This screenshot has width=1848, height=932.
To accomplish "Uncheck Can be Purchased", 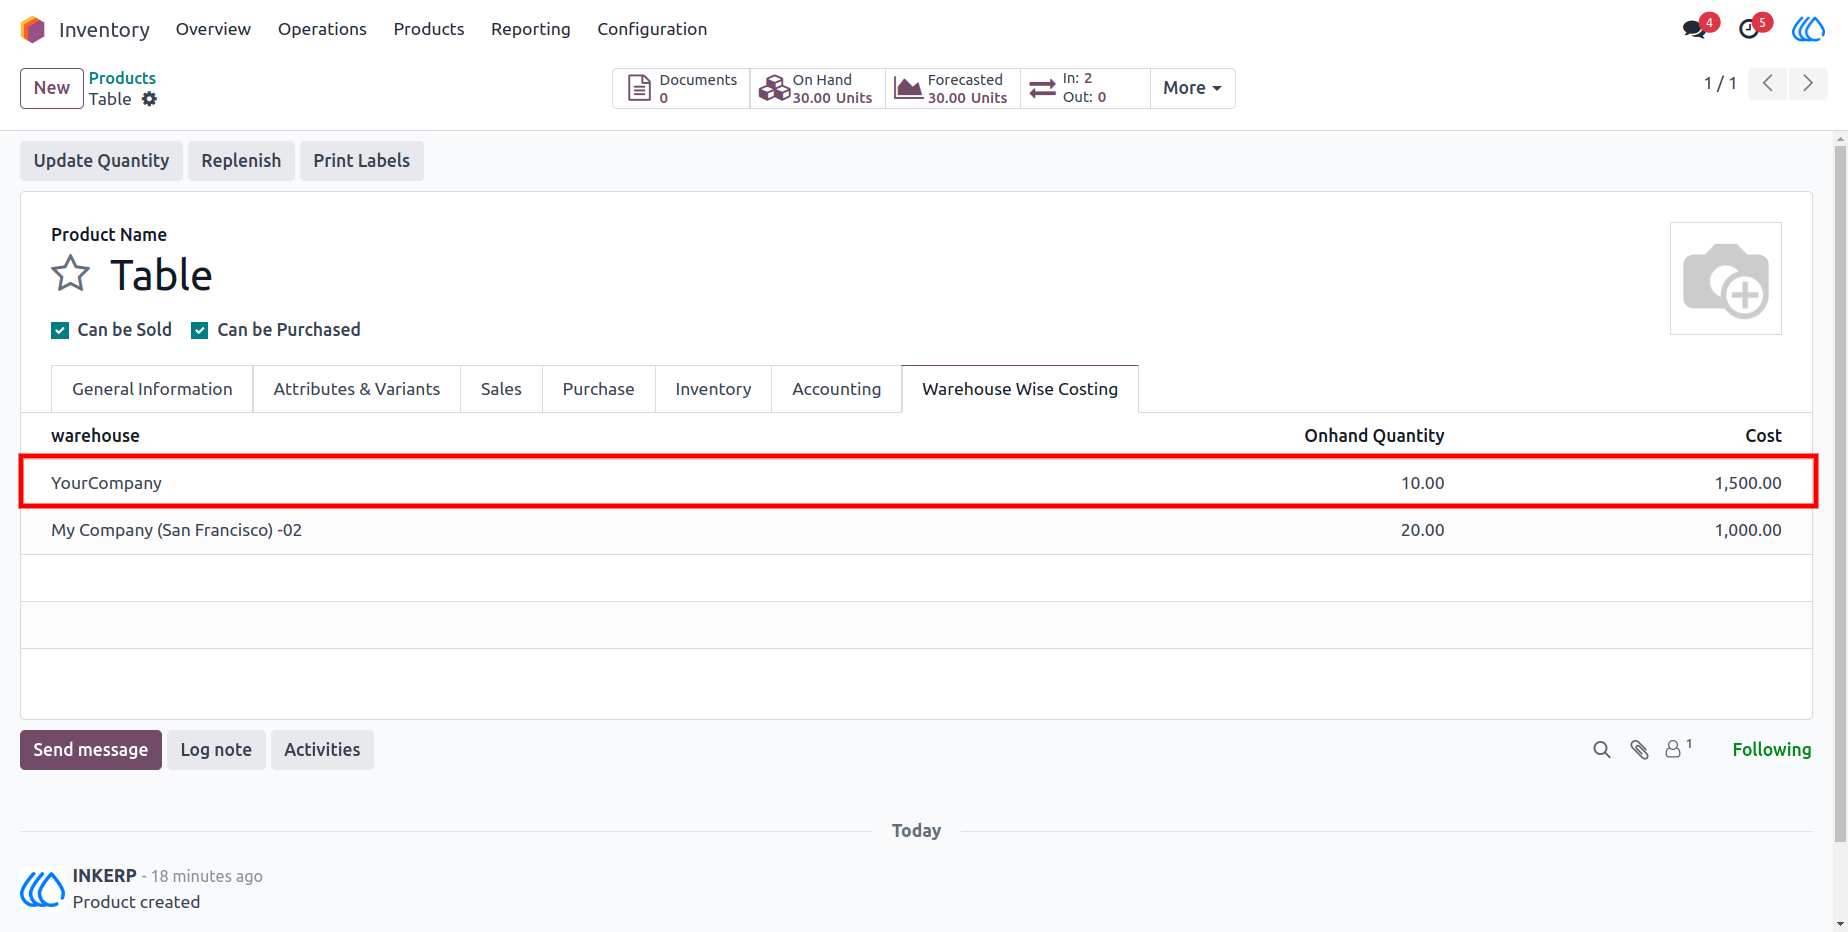I will [200, 331].
